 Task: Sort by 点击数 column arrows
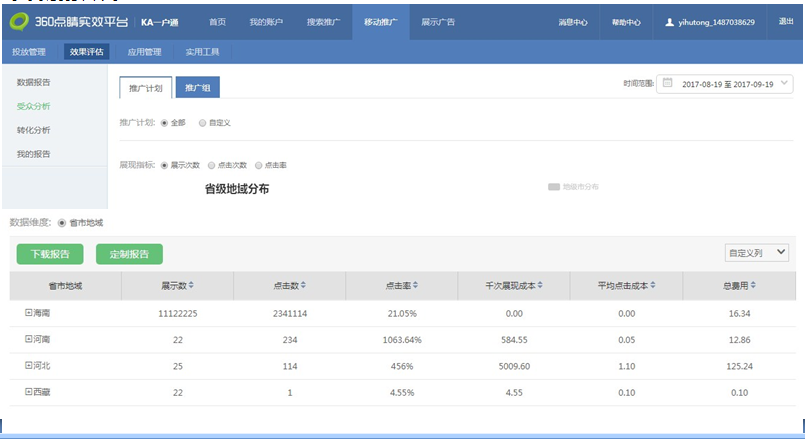(304, 286)
